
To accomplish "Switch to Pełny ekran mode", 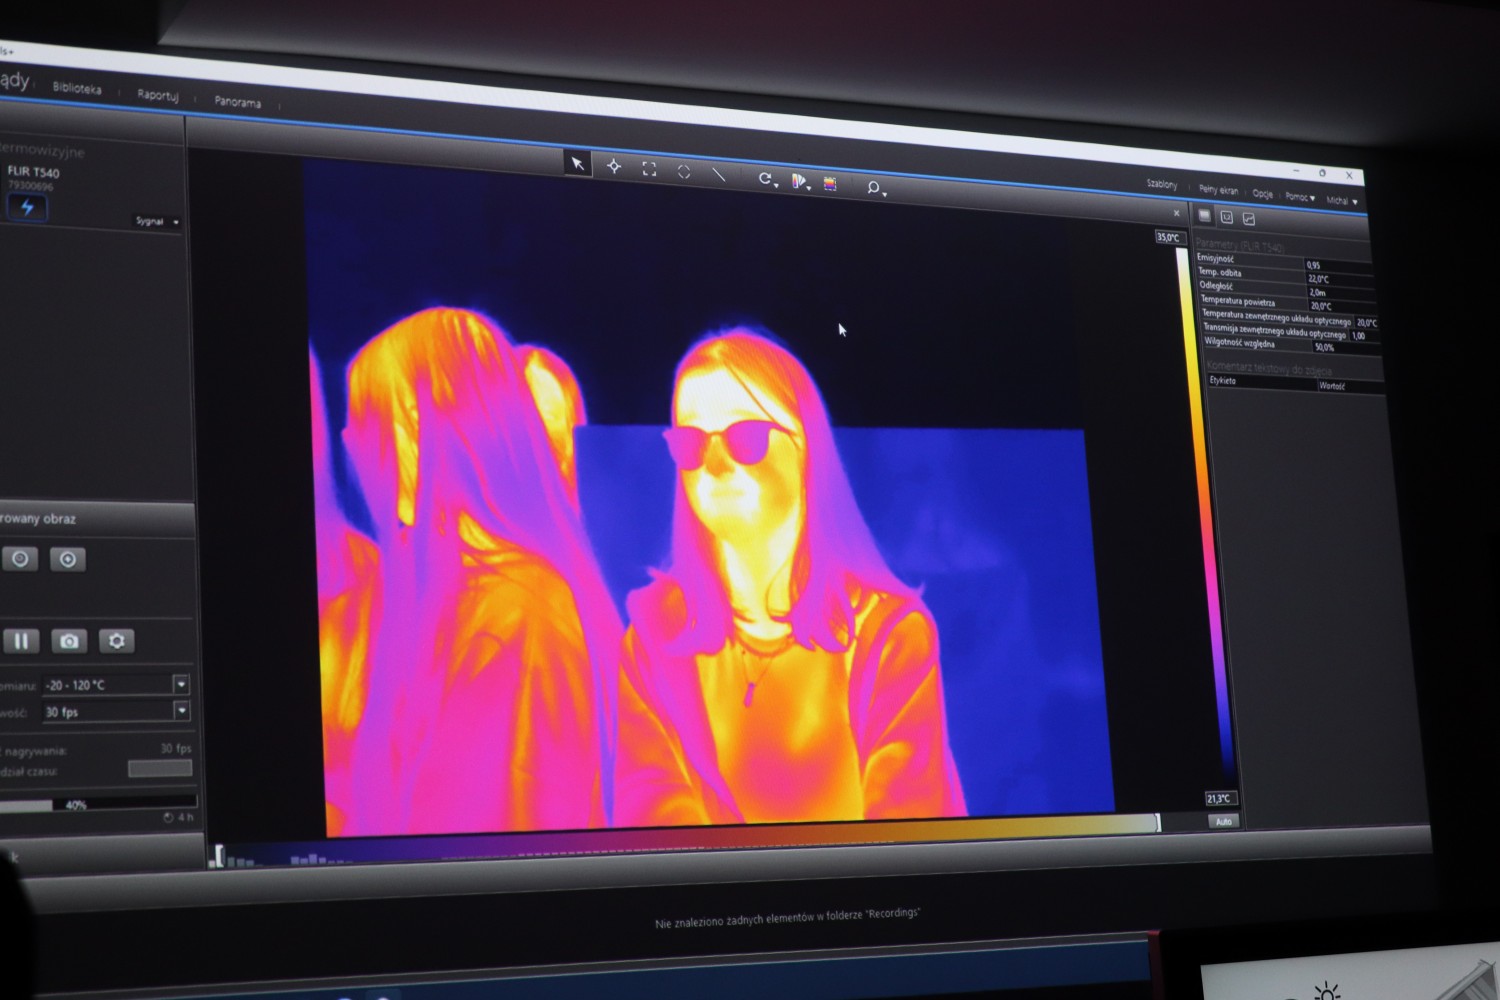I will click(x=1218, y=190).
